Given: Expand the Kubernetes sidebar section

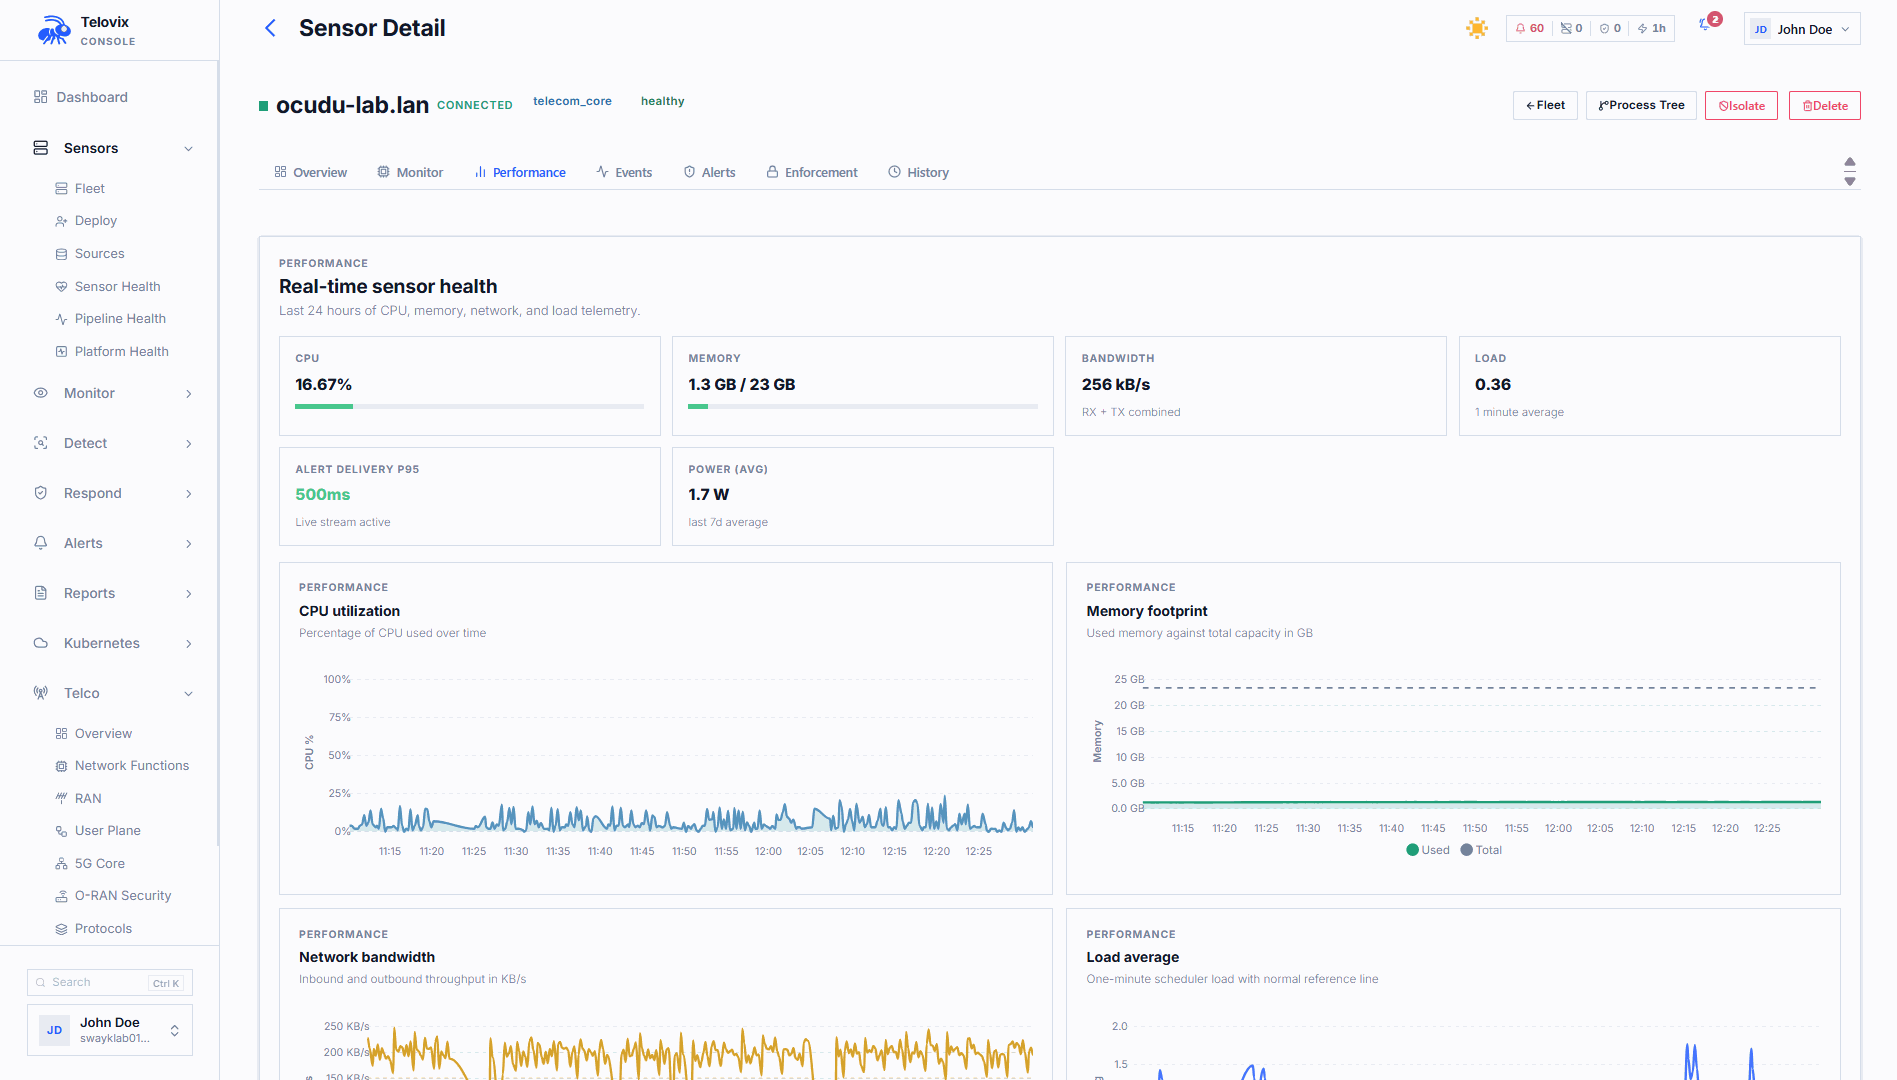Looking at the screenshot, I should [112, 643].
